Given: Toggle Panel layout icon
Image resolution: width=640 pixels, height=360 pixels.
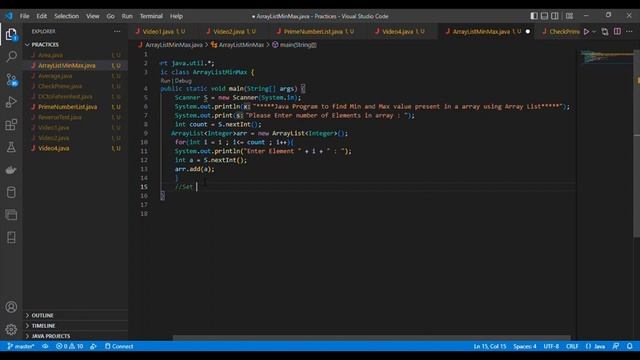Looking at the screenshot, I should [544, 16].
